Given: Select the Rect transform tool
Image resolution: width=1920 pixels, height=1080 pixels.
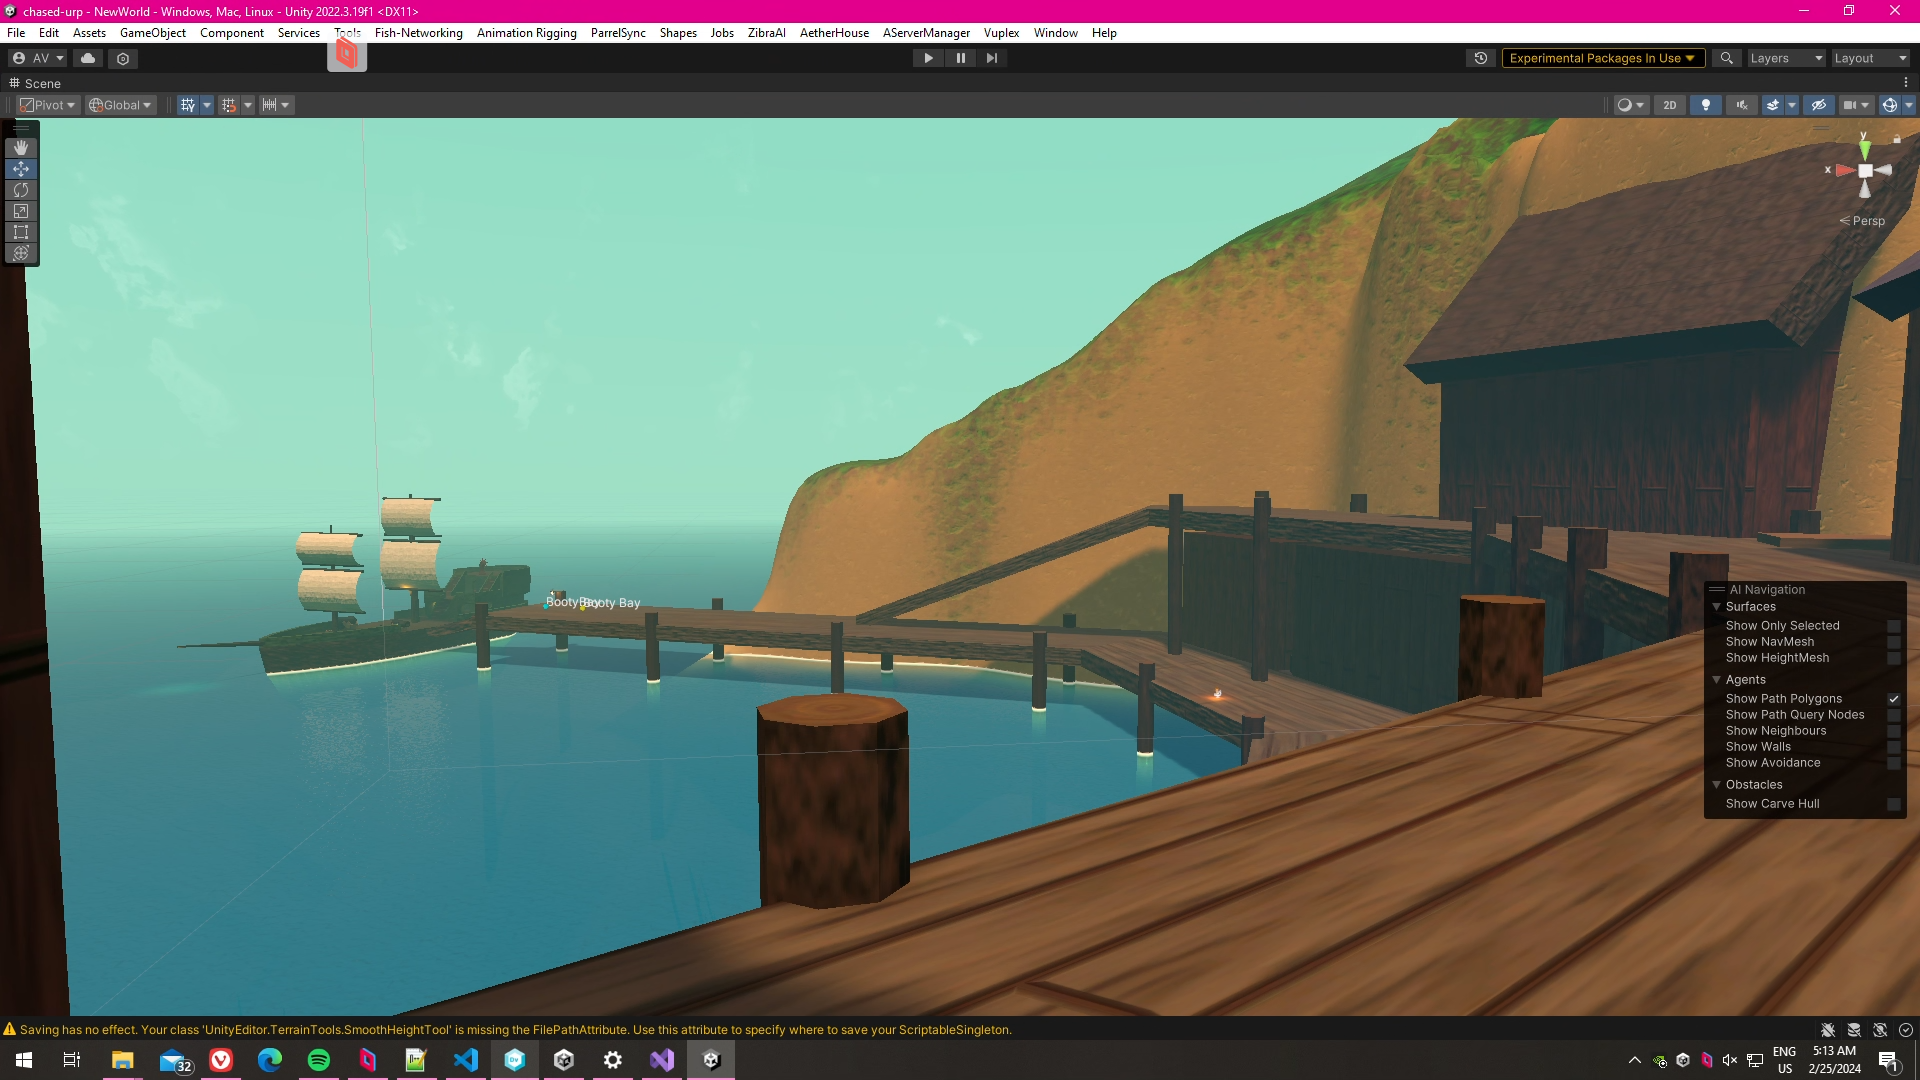Looking at the screenshot, I should pyautogui.click(x=21, y=232).
